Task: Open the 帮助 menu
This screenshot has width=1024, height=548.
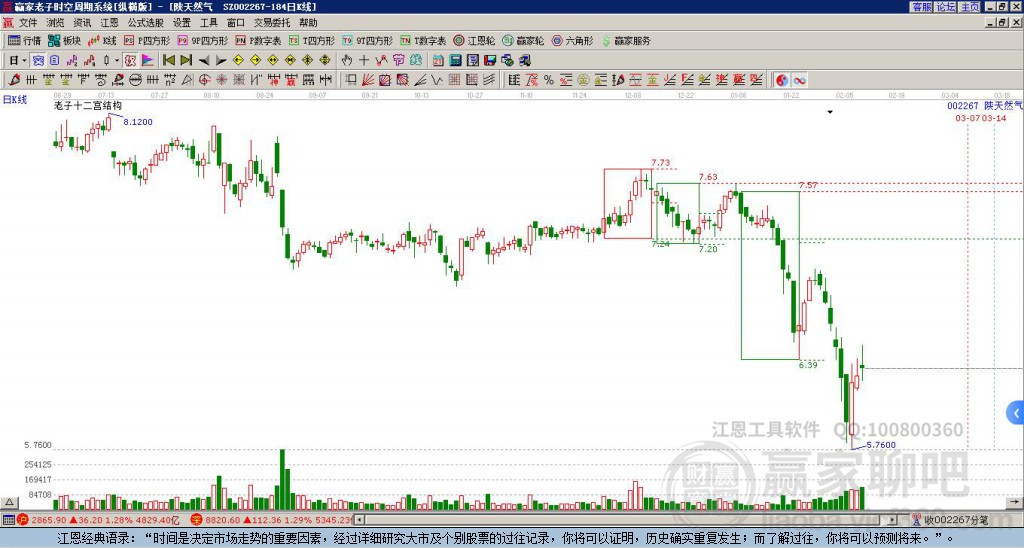Action: [308, 23]
